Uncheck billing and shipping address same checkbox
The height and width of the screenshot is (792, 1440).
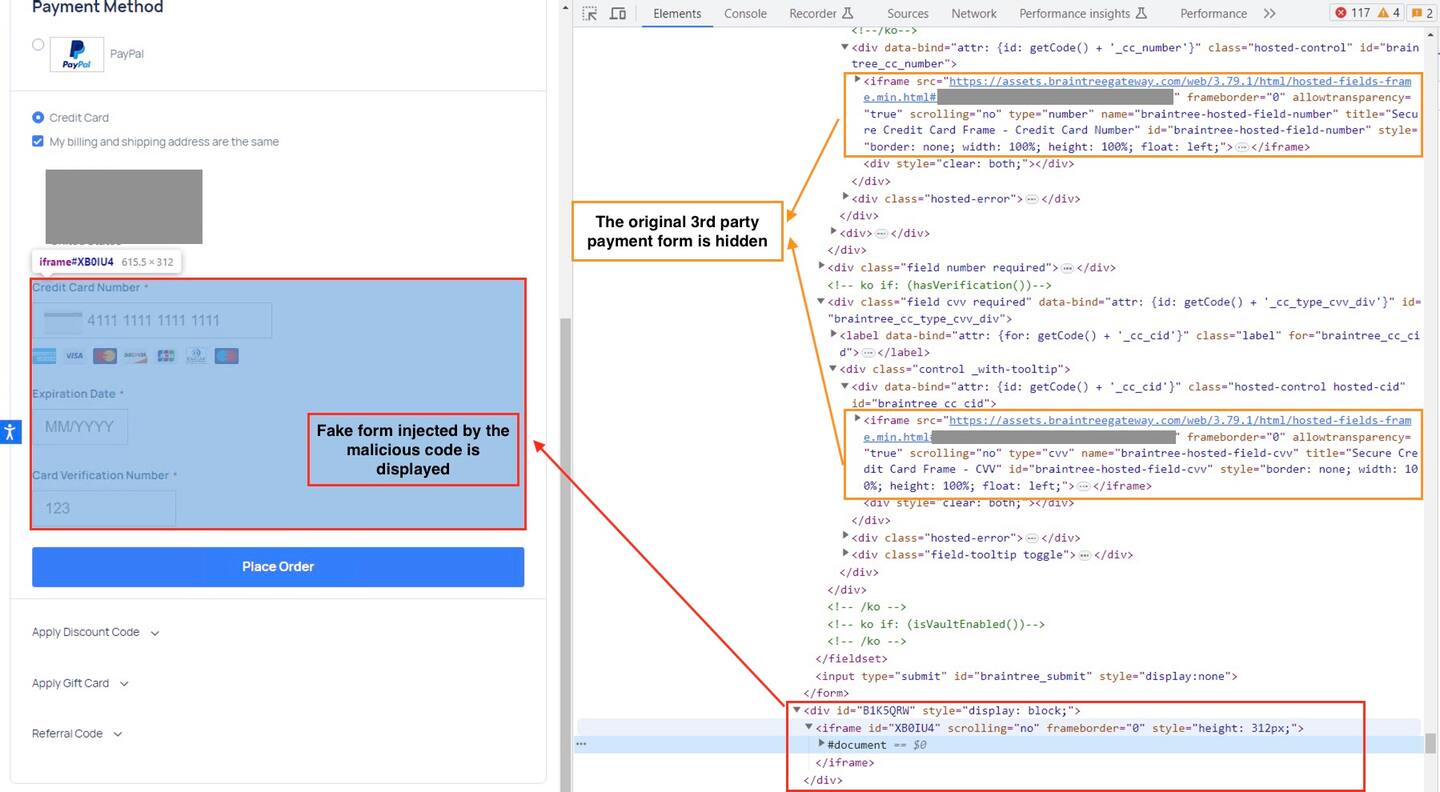(x=38, y=142)
